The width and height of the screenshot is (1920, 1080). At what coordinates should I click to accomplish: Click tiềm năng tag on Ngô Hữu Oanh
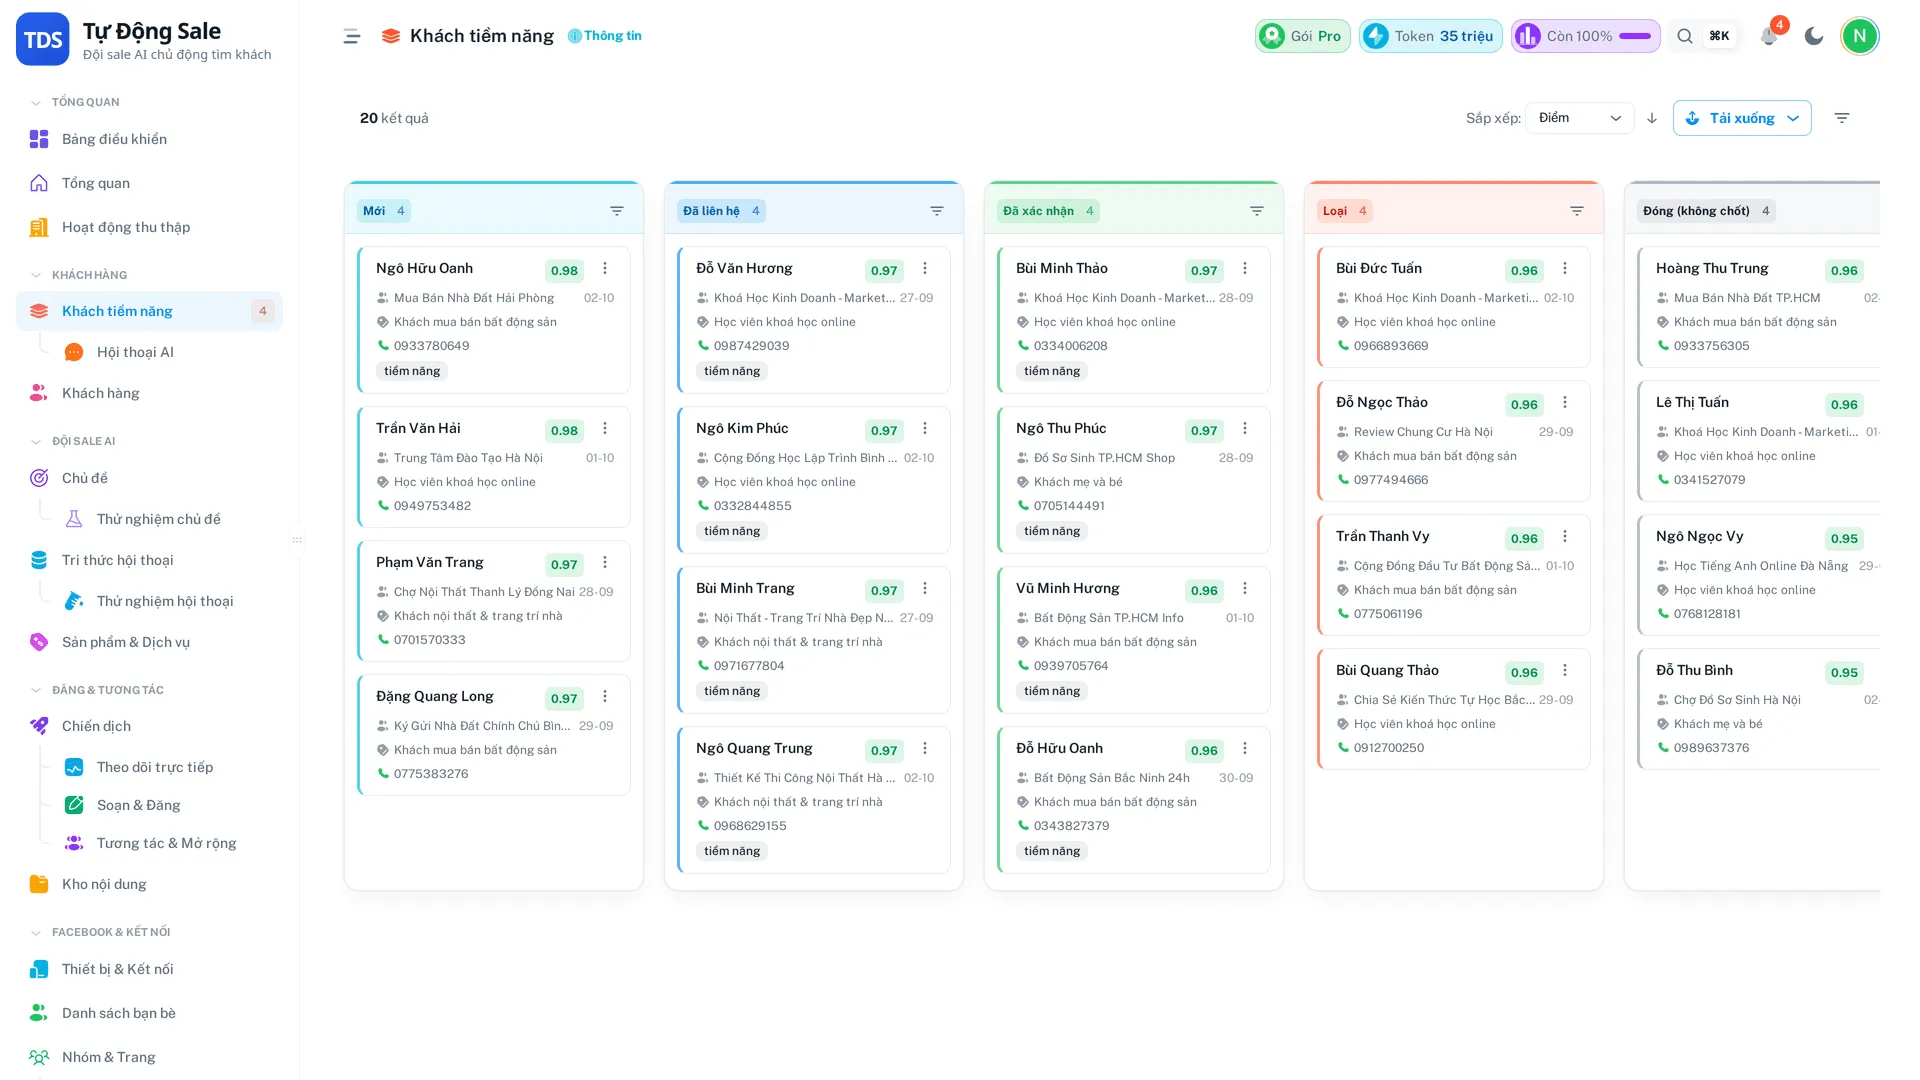[412, 371]
